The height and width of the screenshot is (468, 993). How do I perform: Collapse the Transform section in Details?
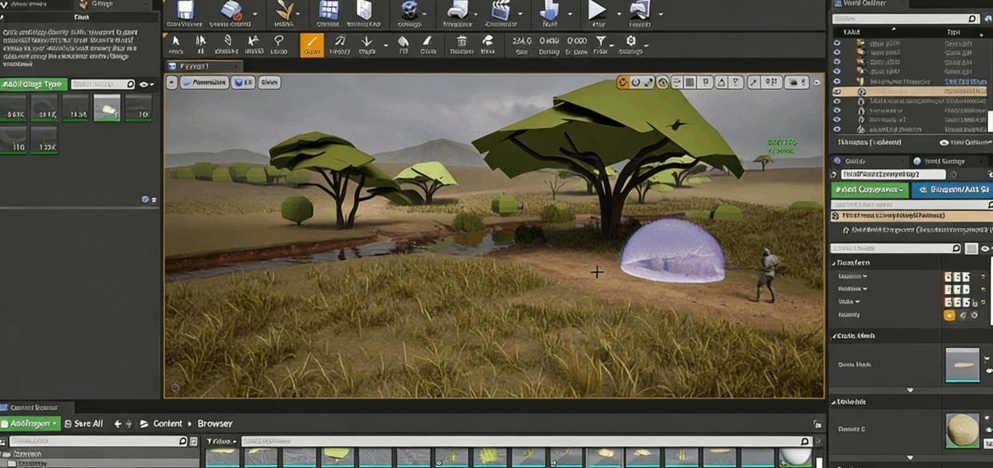point(835,263)
